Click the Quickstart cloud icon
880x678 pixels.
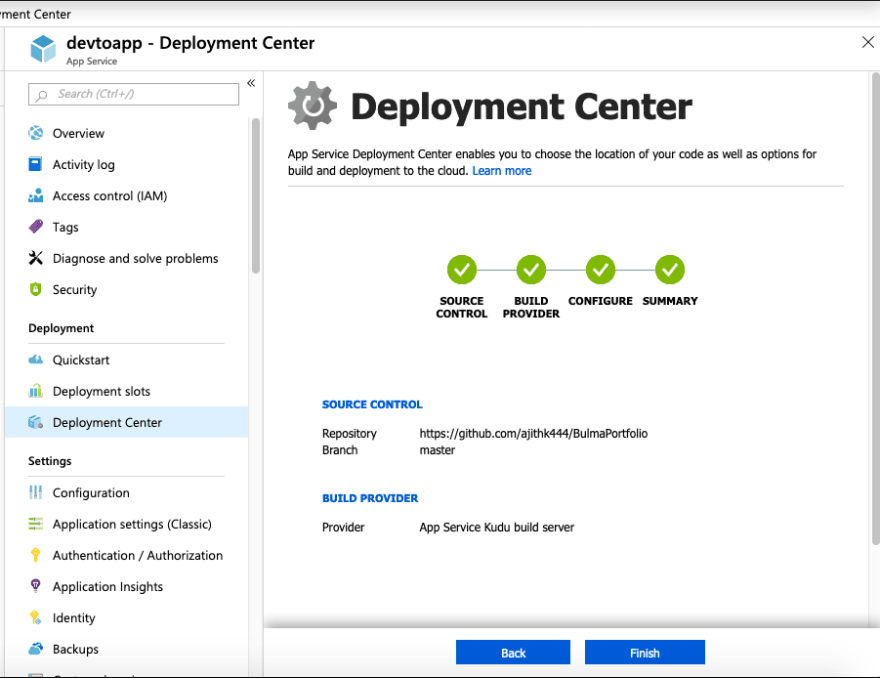[35, 359]
